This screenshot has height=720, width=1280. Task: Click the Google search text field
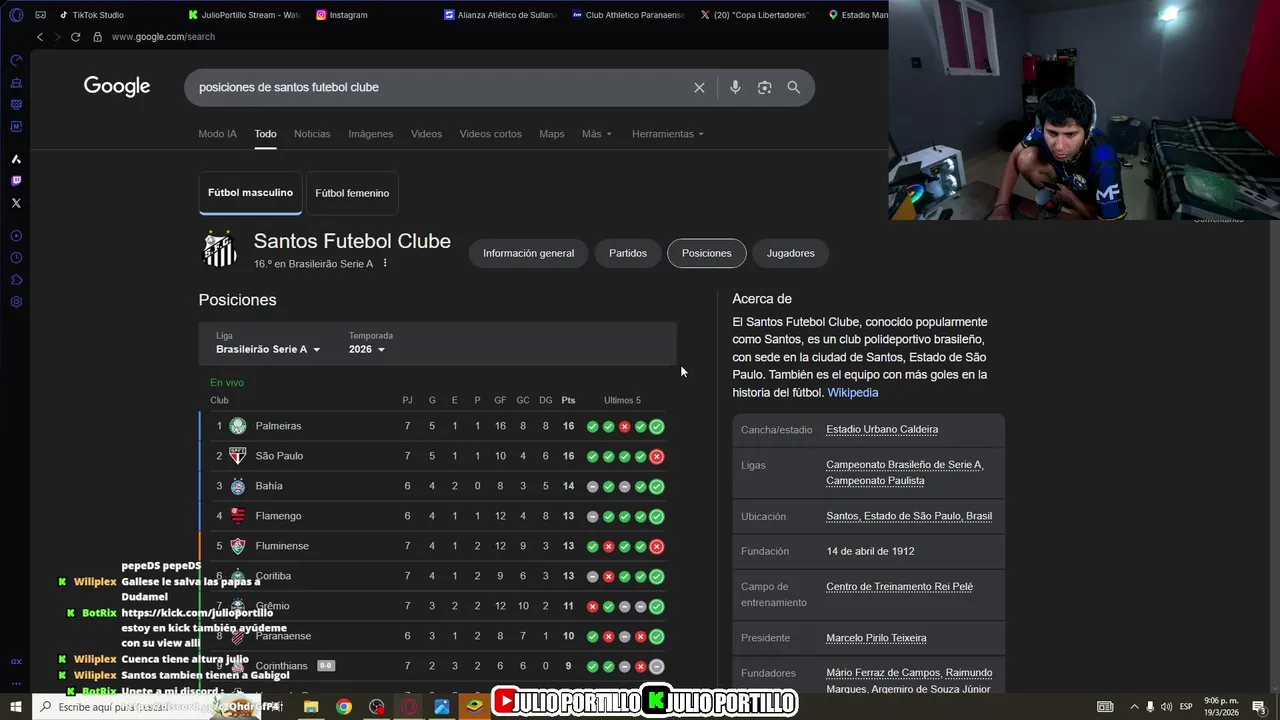coord(440,88)
